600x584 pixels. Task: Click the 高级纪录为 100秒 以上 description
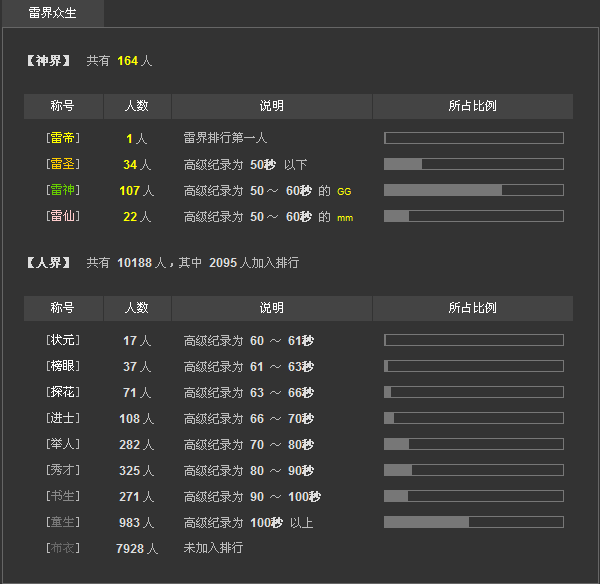tap(248, 522)
